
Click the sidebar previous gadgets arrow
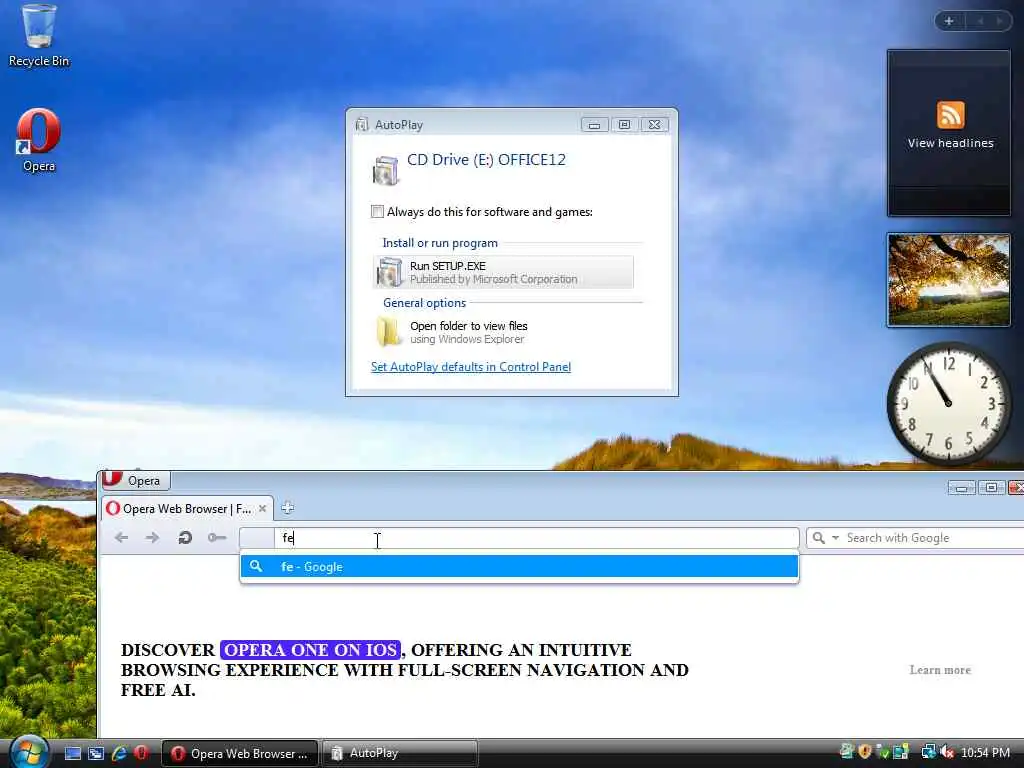click(980, 21)
